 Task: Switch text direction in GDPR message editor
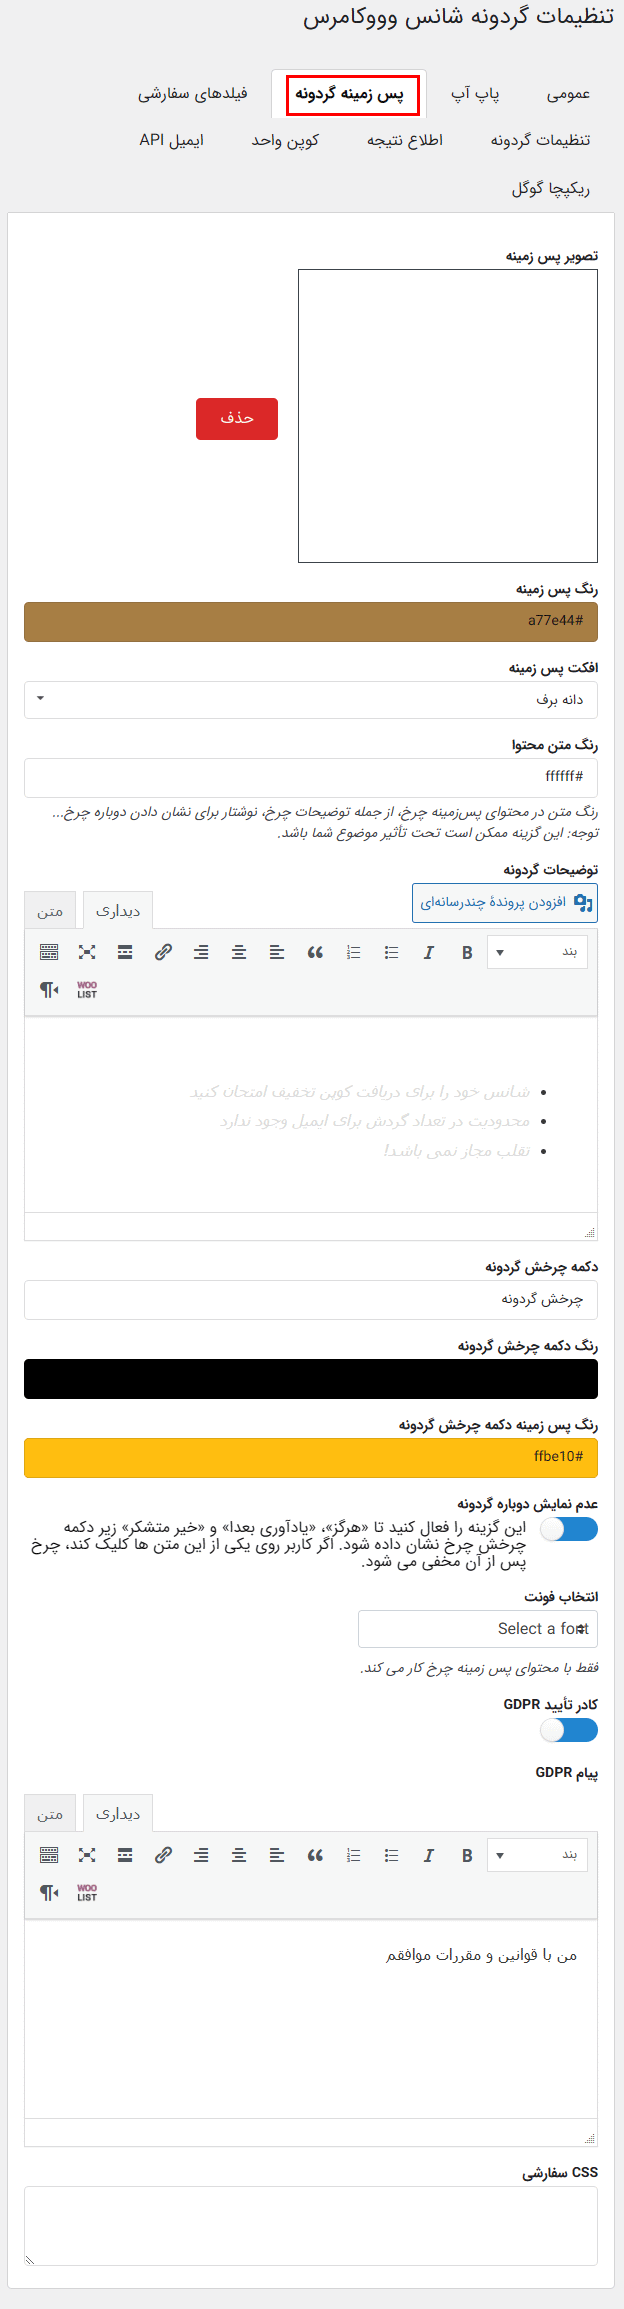tap(49, 1892)
